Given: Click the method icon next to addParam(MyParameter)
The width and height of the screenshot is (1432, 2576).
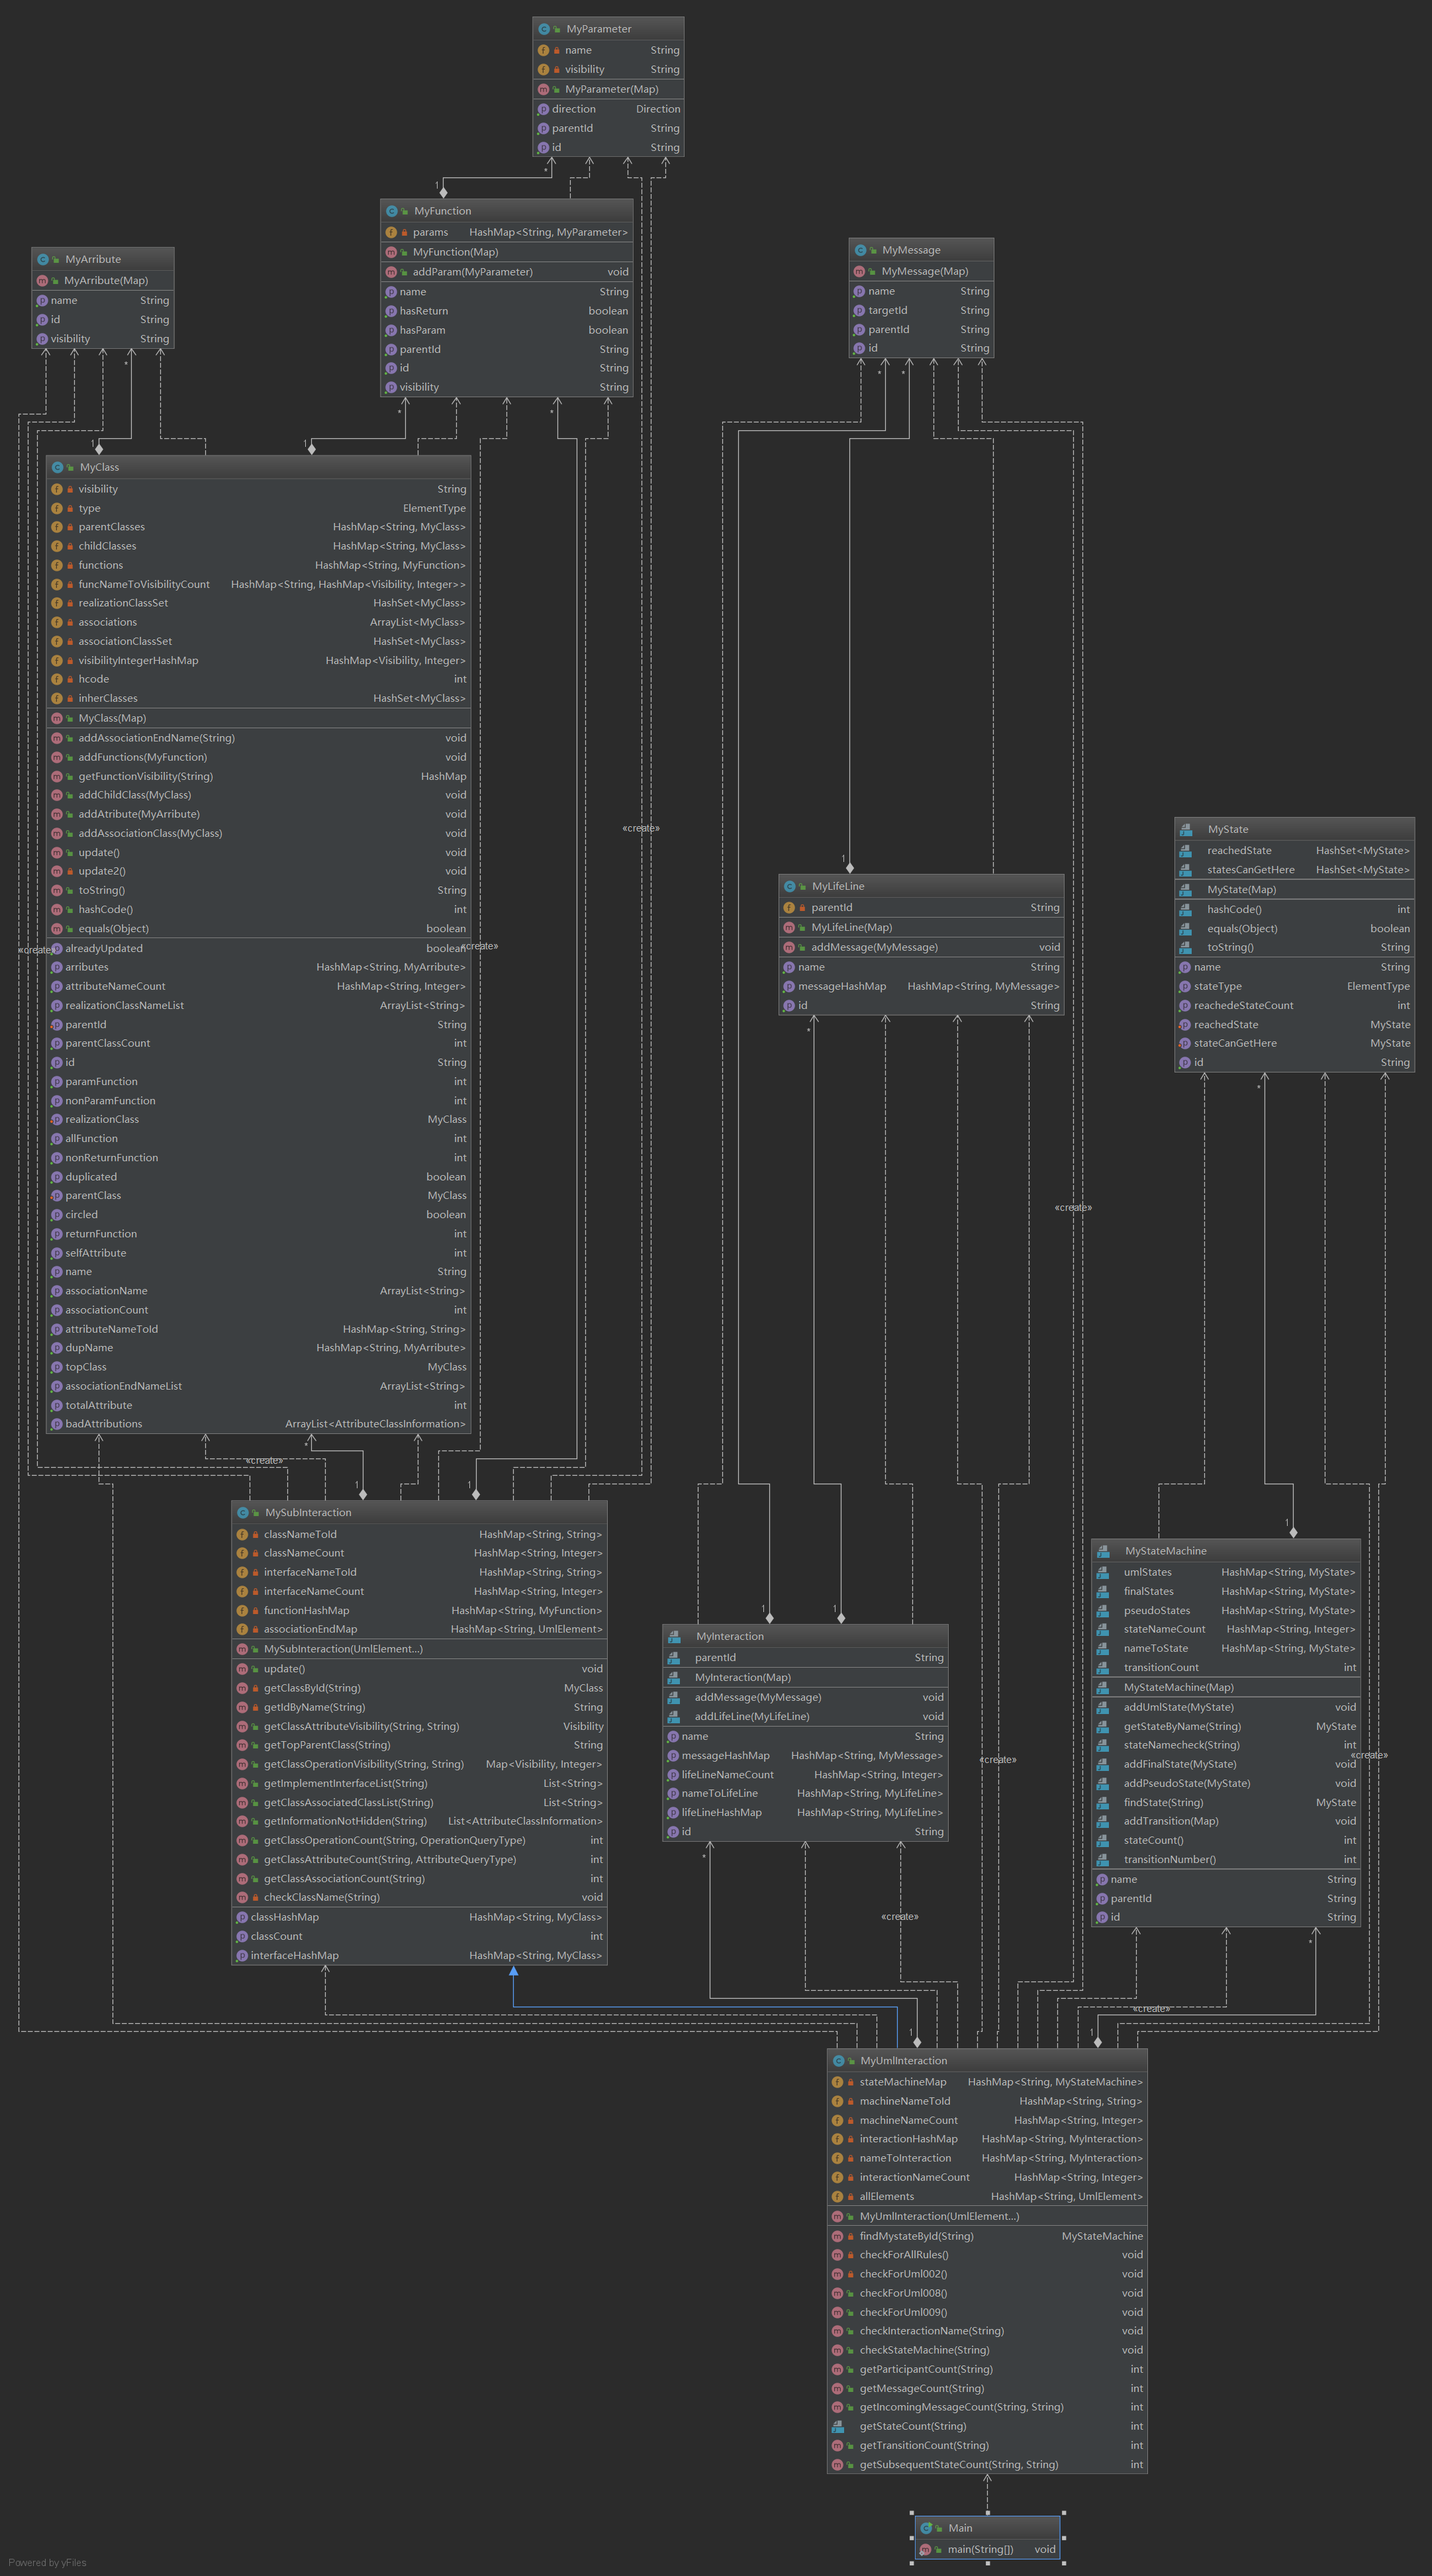Looking at the screenshot, I should 391,272.
